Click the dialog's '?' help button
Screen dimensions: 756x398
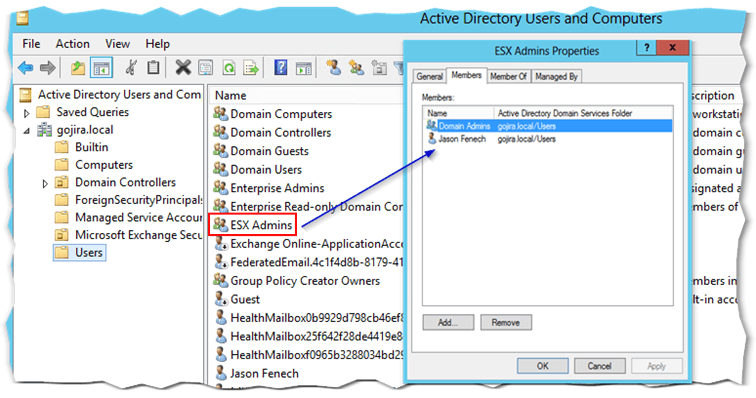pos(647,47)
